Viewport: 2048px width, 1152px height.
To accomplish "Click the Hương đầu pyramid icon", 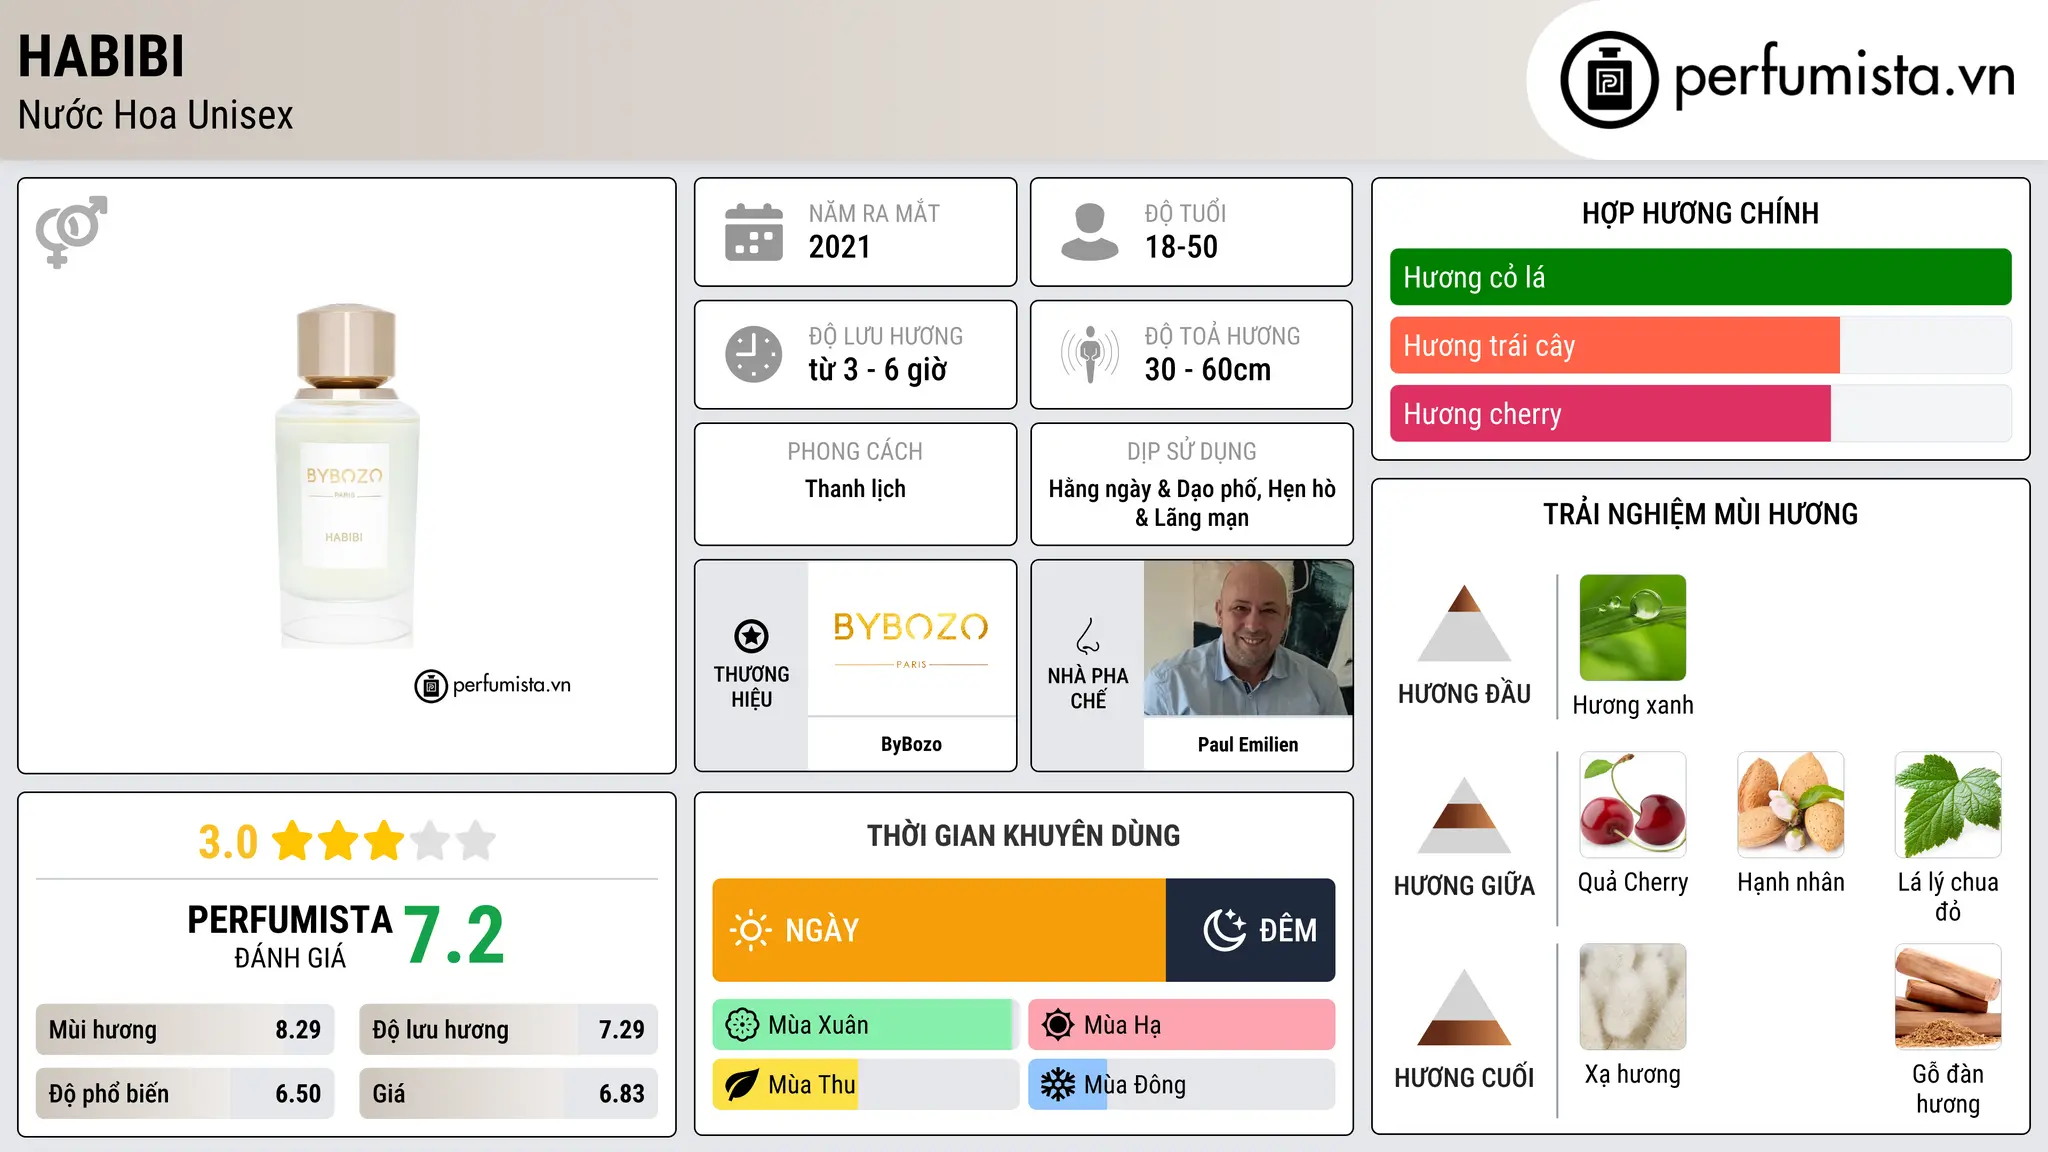I will click(x=1464, y=623).
